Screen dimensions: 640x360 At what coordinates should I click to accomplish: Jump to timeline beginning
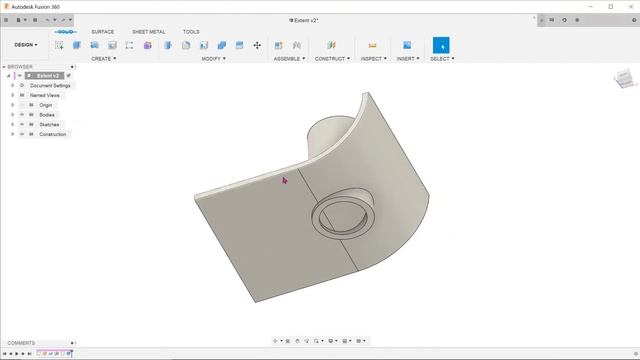[x=4, y=354]
